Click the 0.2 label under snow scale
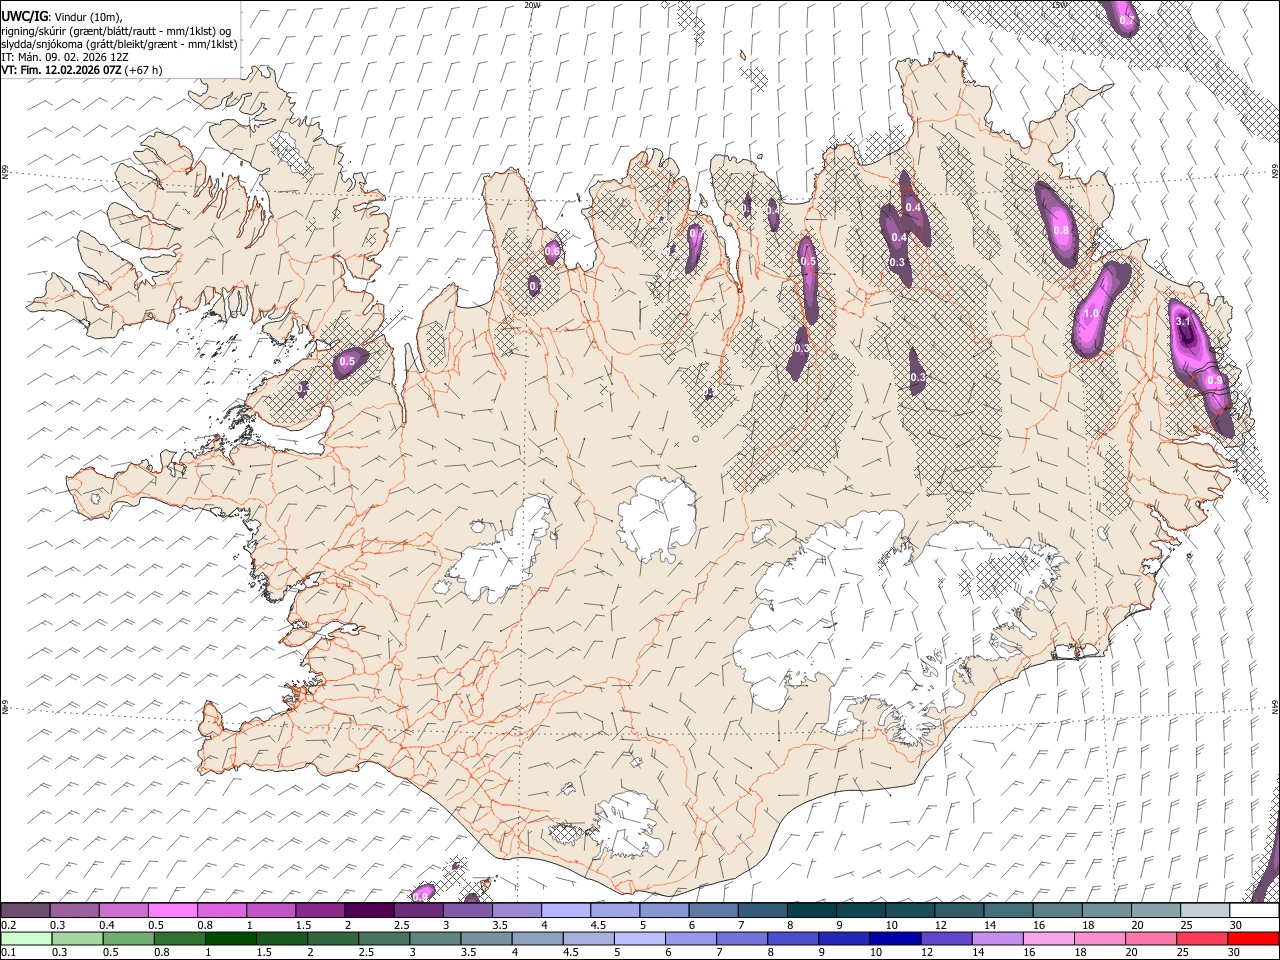This screenshot has height=960, width=1280. tap(7, 925)
